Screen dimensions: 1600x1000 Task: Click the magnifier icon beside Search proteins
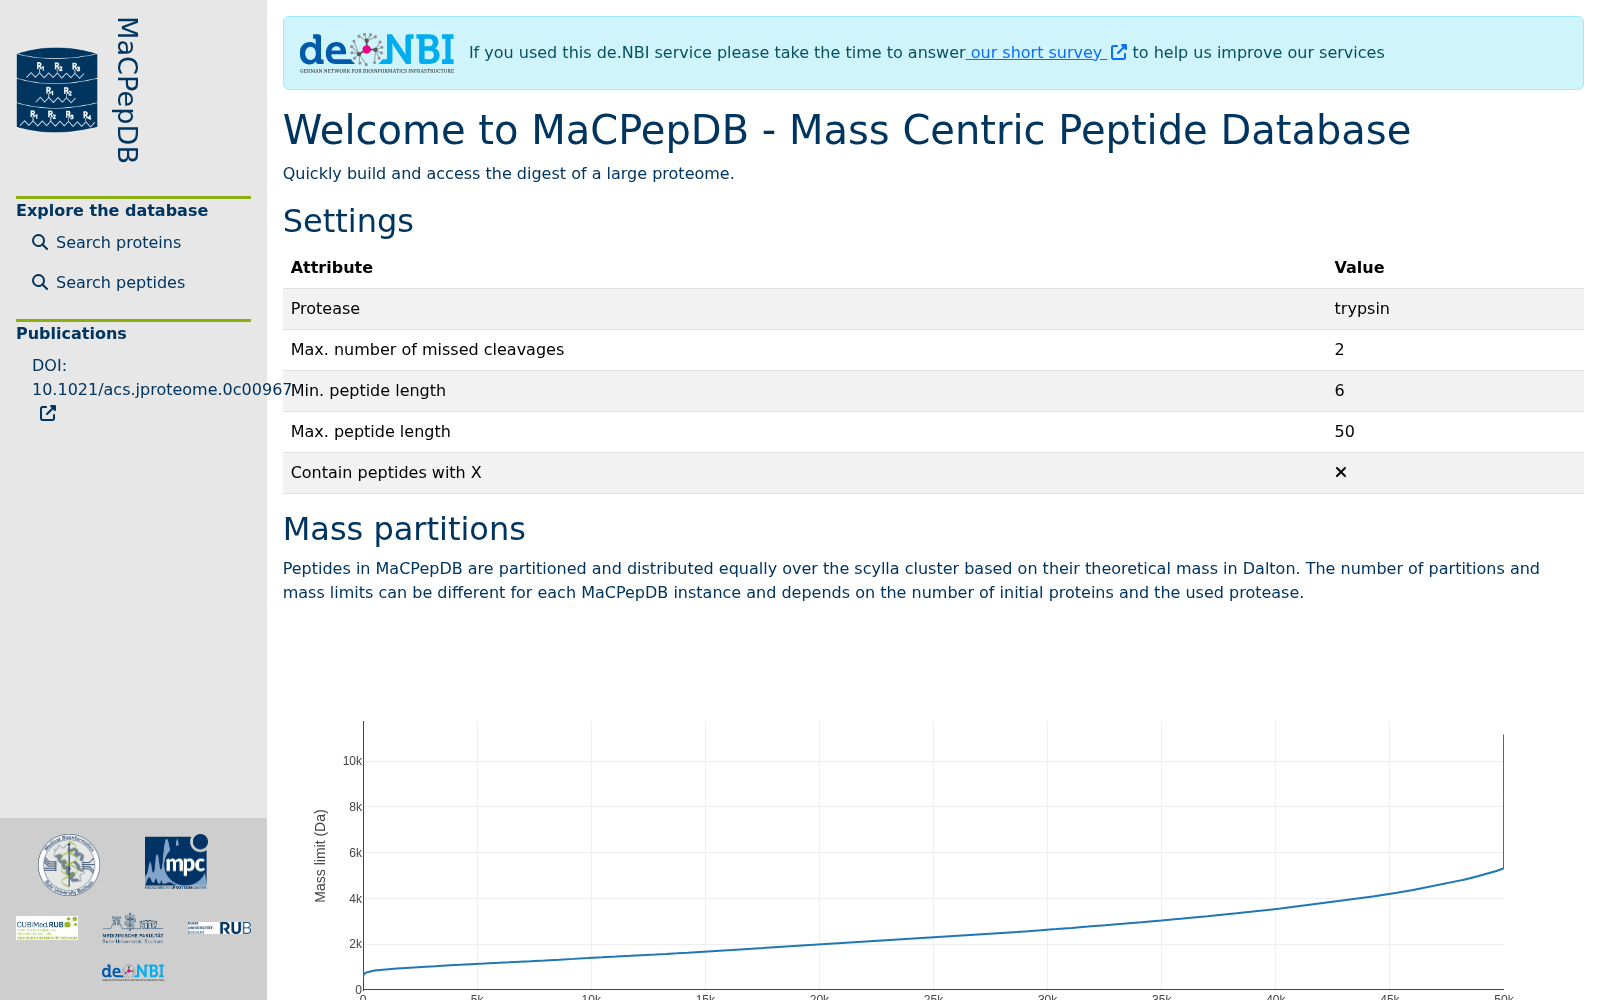point(40,242)
